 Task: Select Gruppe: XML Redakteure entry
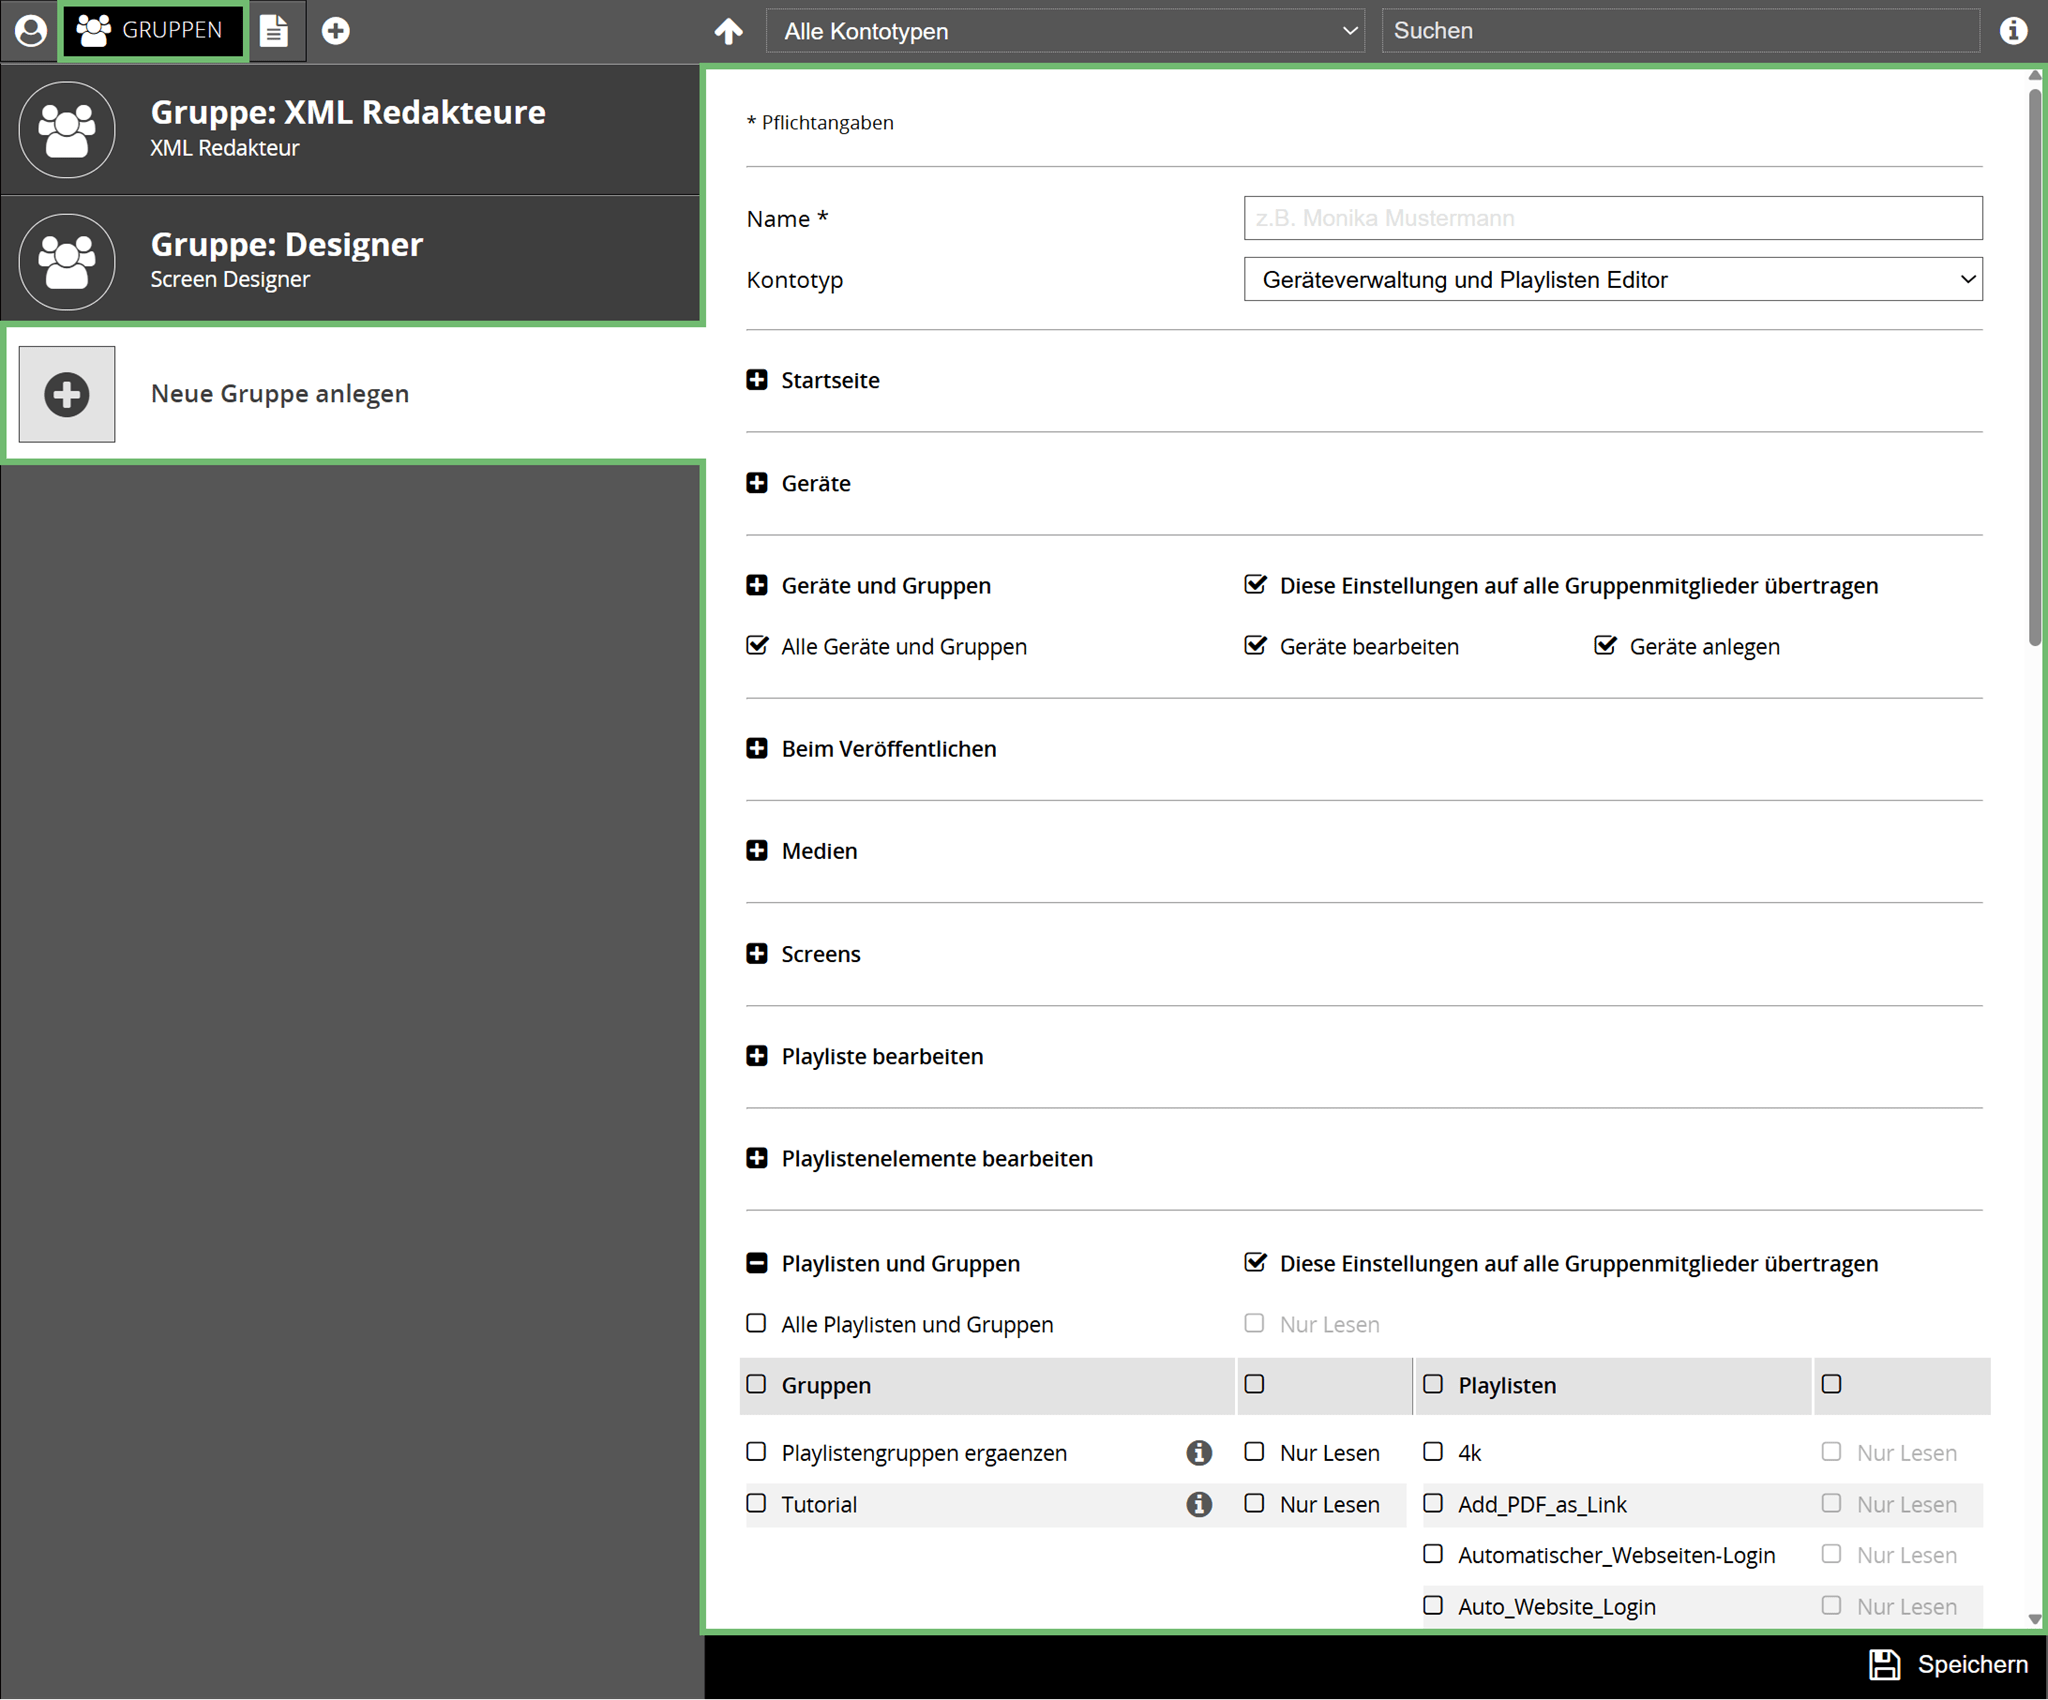point(350,129)
